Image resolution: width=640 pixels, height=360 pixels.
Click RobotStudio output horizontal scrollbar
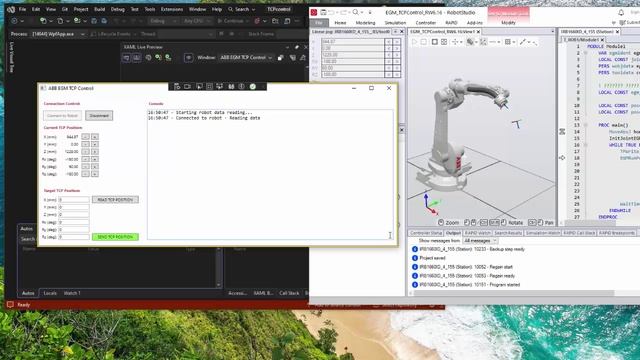click(x=513, y=293)
